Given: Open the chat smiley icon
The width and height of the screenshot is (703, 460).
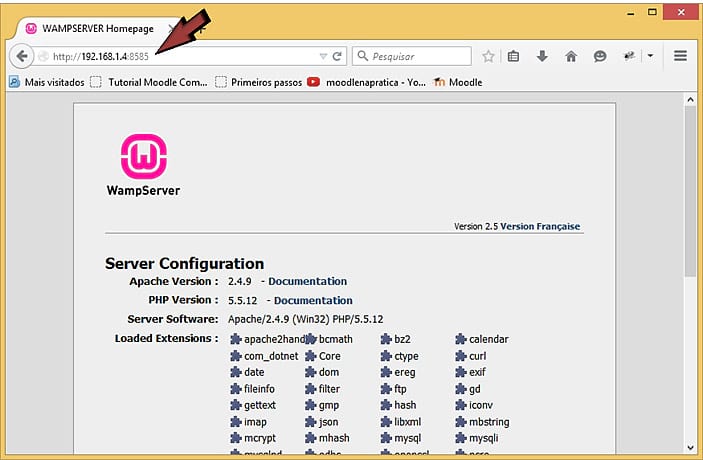Looking at the screenshot, I should pyautogui.click(x=599, y=56).
